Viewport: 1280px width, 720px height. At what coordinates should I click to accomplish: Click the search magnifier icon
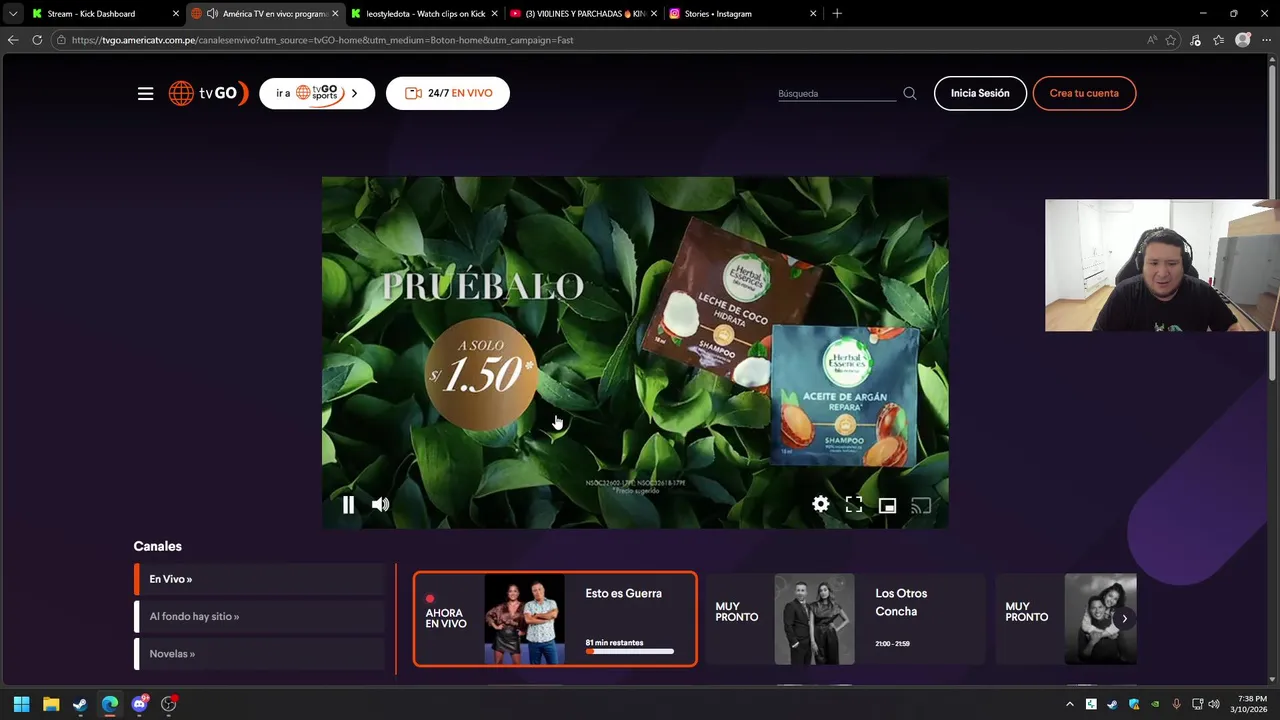coord(910,93)
